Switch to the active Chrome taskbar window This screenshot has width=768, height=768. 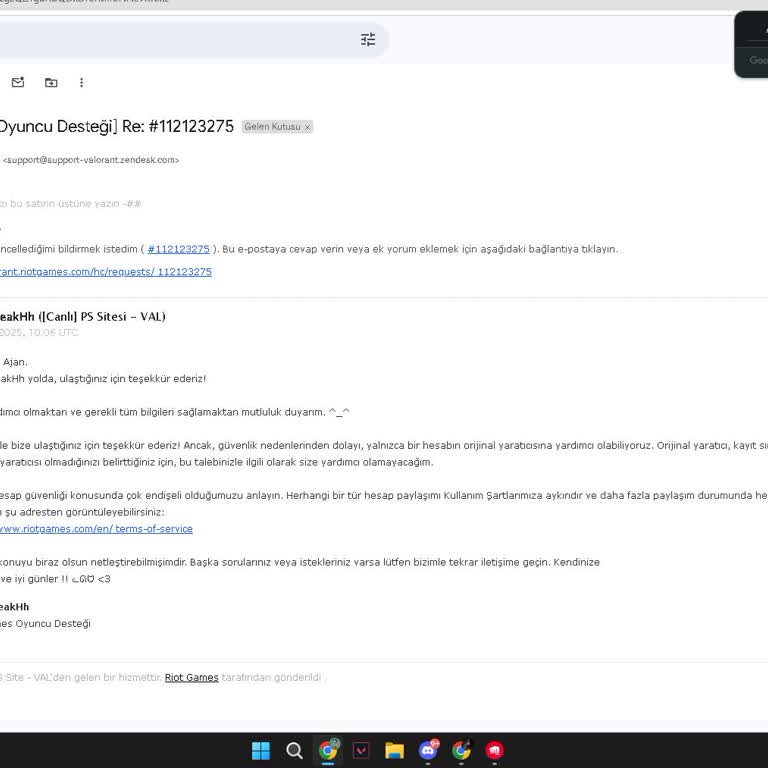coord(328,750)
